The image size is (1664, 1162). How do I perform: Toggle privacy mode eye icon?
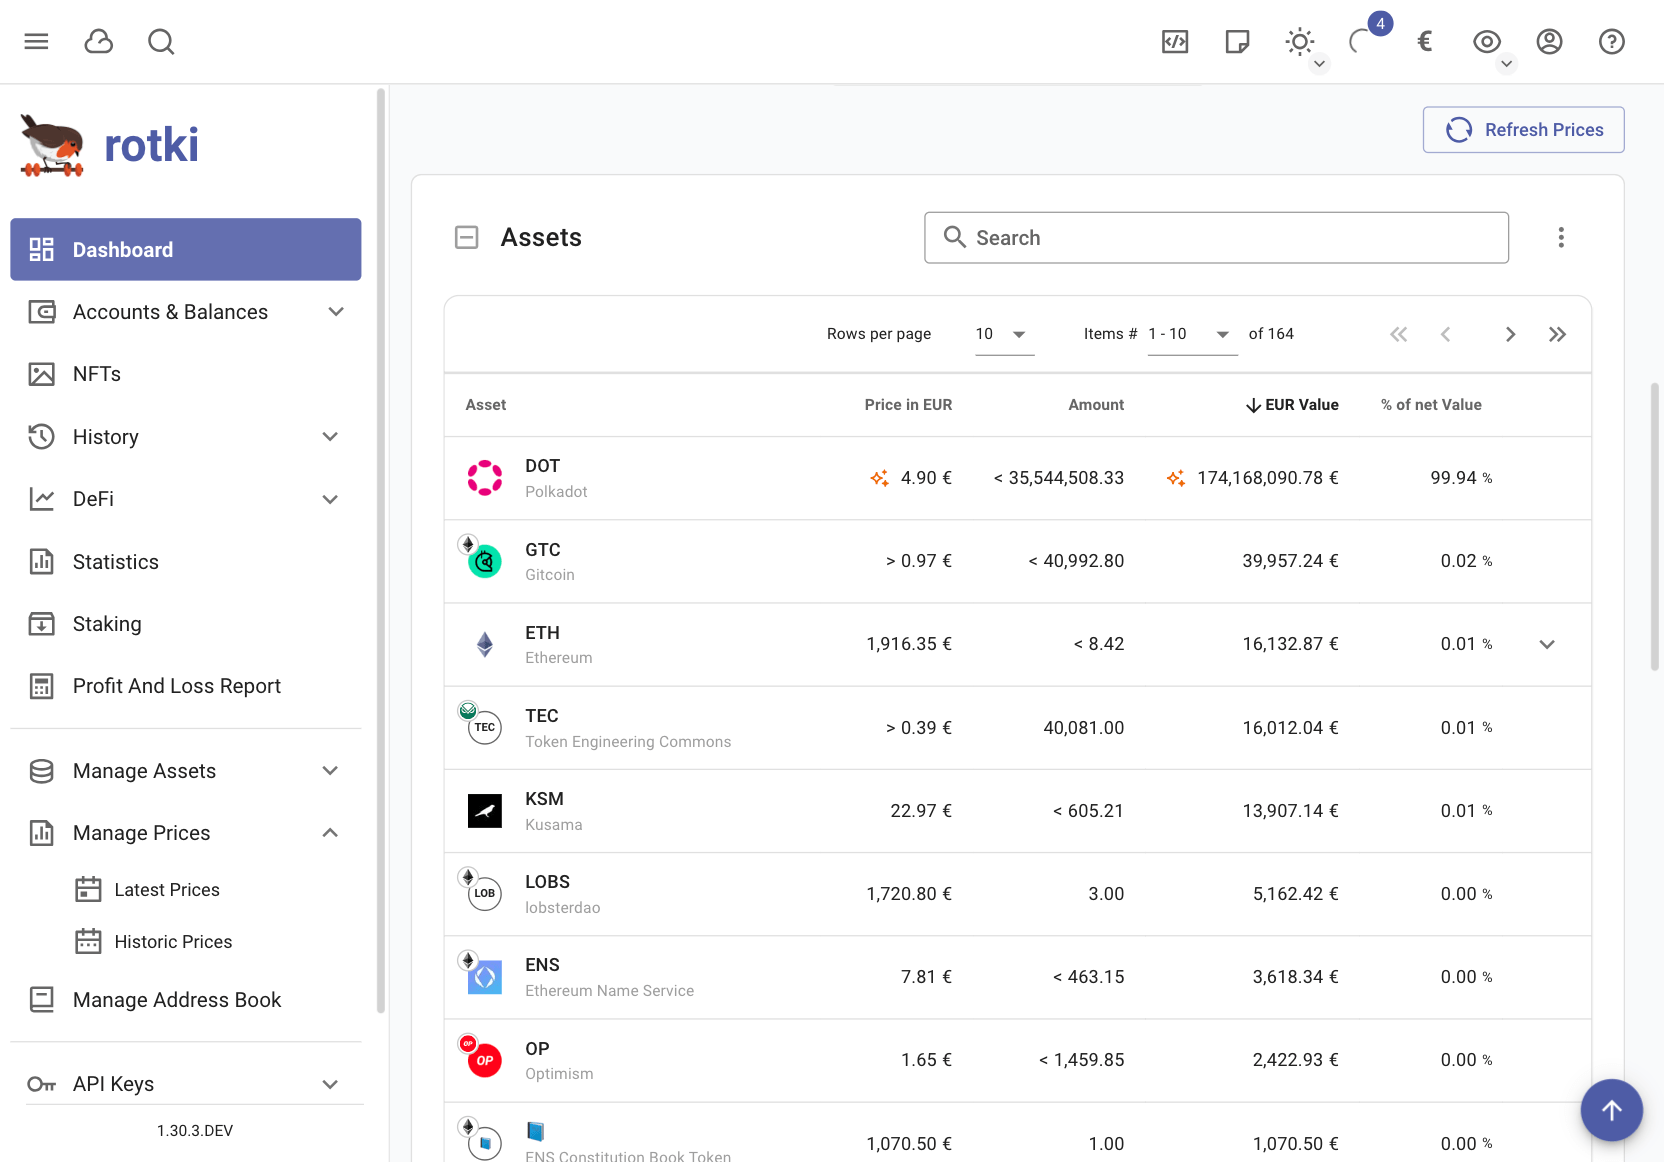(x=1487, y=41)
